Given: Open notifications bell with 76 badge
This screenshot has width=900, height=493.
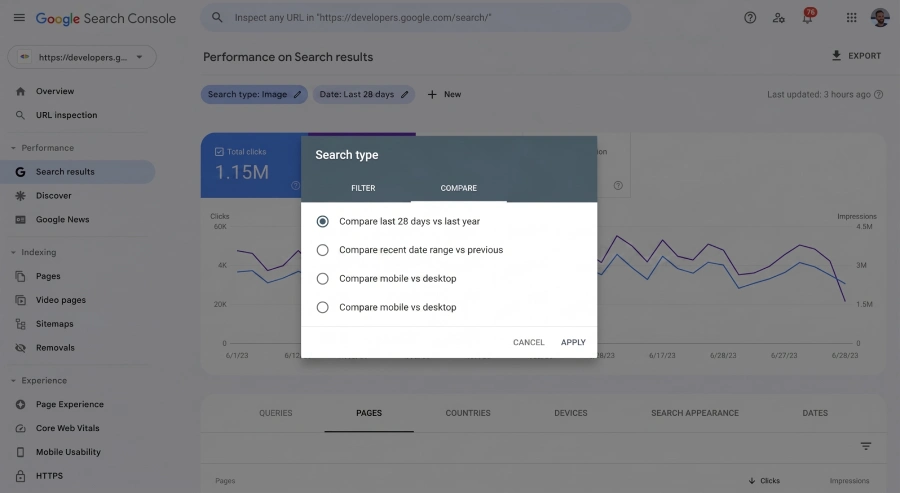Looking at the screenshot, I should click(808, 17).
